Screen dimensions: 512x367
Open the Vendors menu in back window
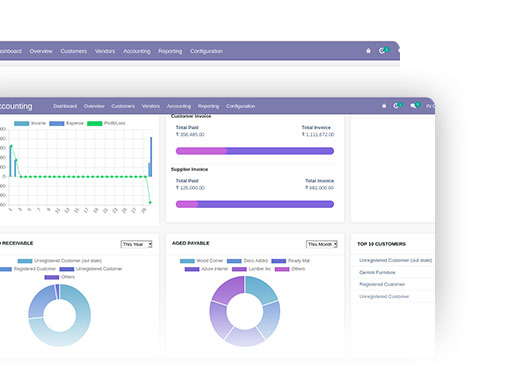click(105, 51)
